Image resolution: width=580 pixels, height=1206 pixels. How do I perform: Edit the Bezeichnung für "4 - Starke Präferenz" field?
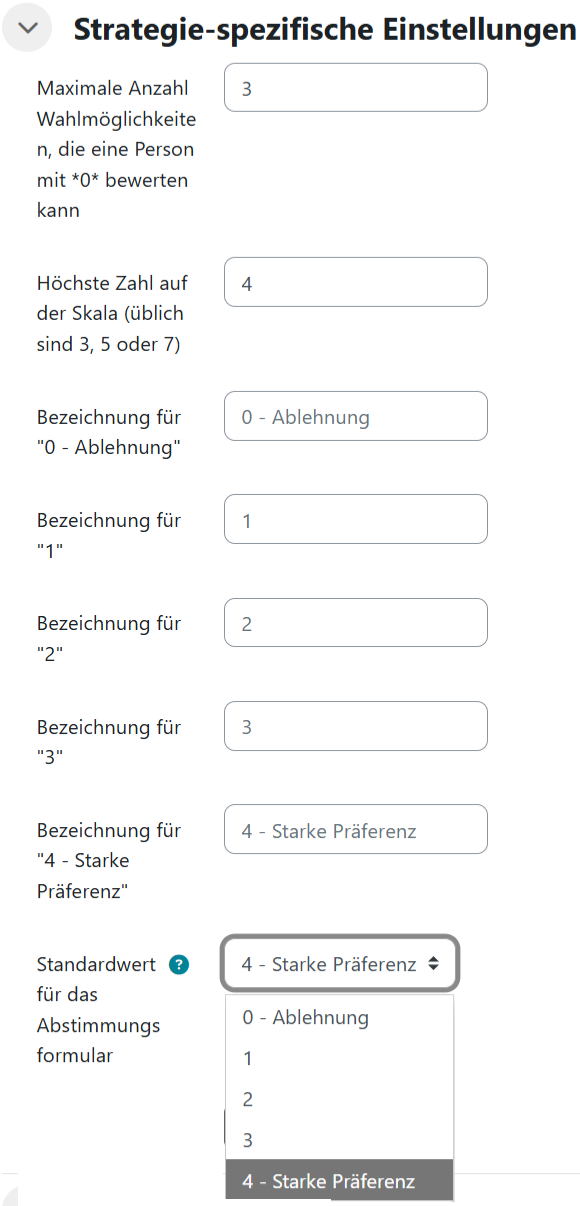pos(355,829)
